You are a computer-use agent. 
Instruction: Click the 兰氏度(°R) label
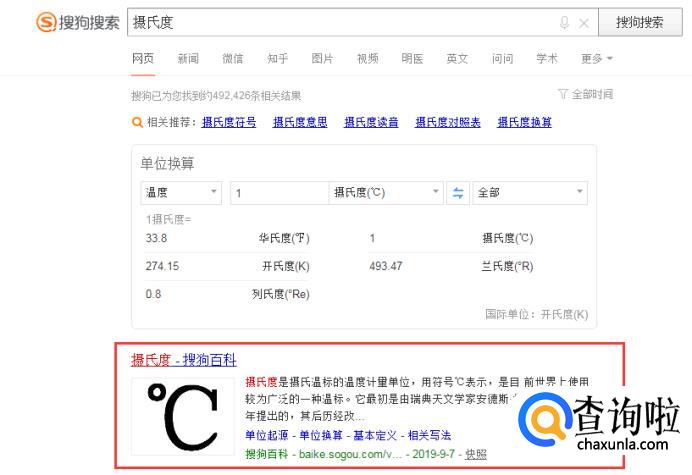click(508, 266)
